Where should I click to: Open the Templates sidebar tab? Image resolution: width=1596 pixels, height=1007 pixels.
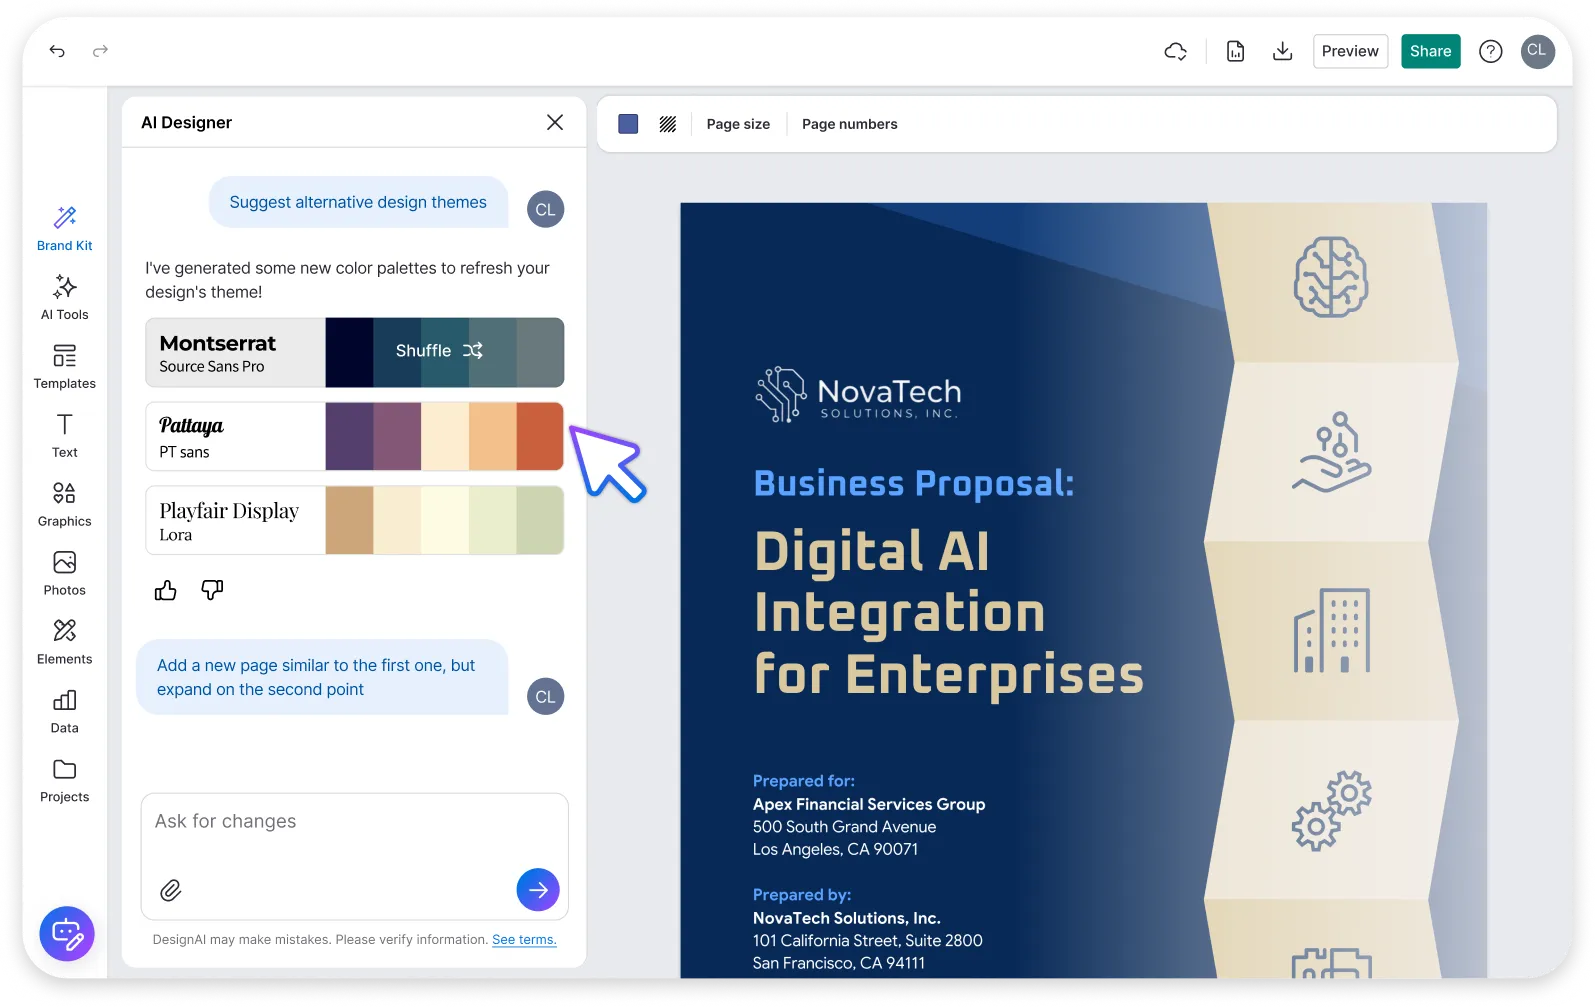click(65, 366)
